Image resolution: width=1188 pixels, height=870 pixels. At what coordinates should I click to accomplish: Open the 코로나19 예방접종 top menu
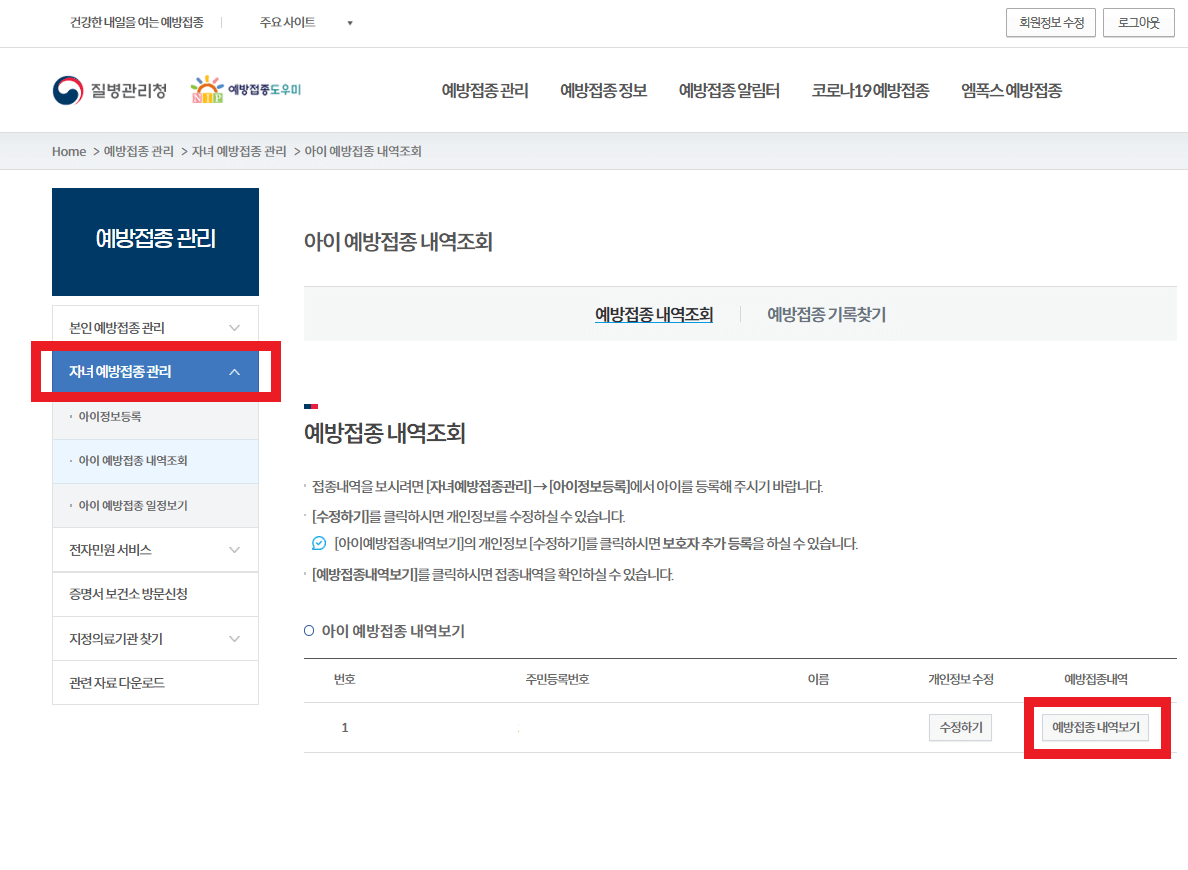(871, 90)
